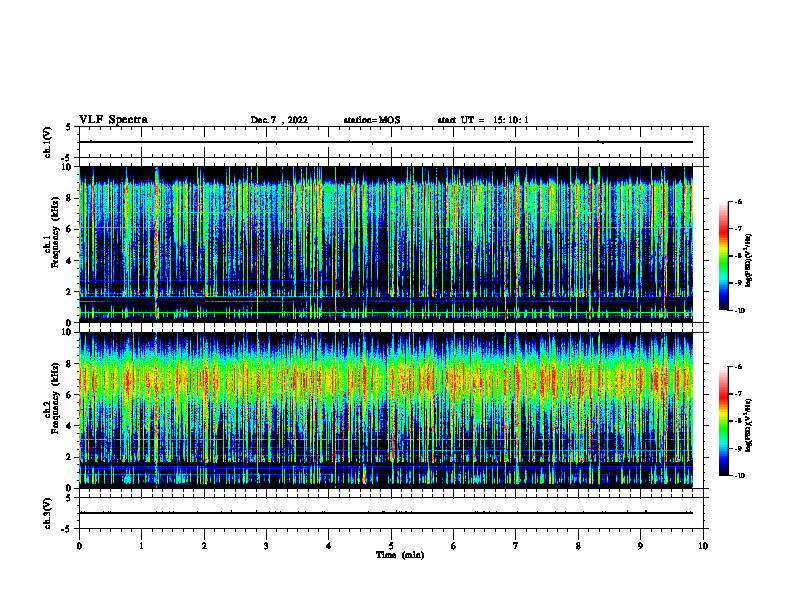This screenshot has height=612, width=792.
Task: Click the ch.1 spectrogram color scale bar
Action: point(724,256)
